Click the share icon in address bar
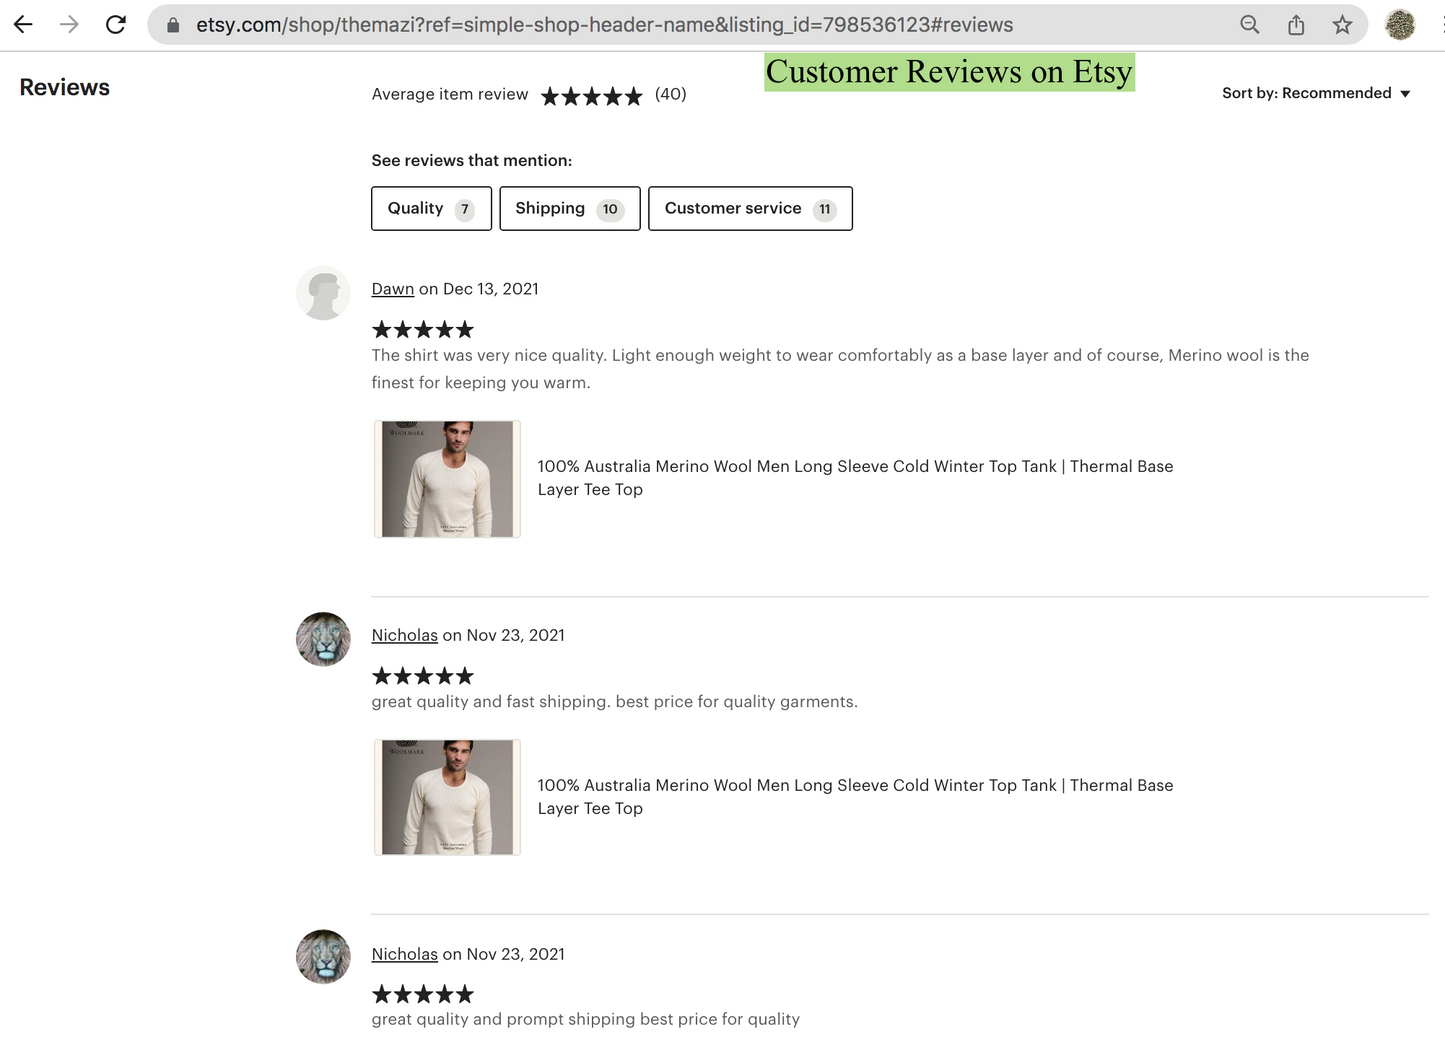Image resolution: width=1445 pixels, height=1042 pixels. [1296, 25]
